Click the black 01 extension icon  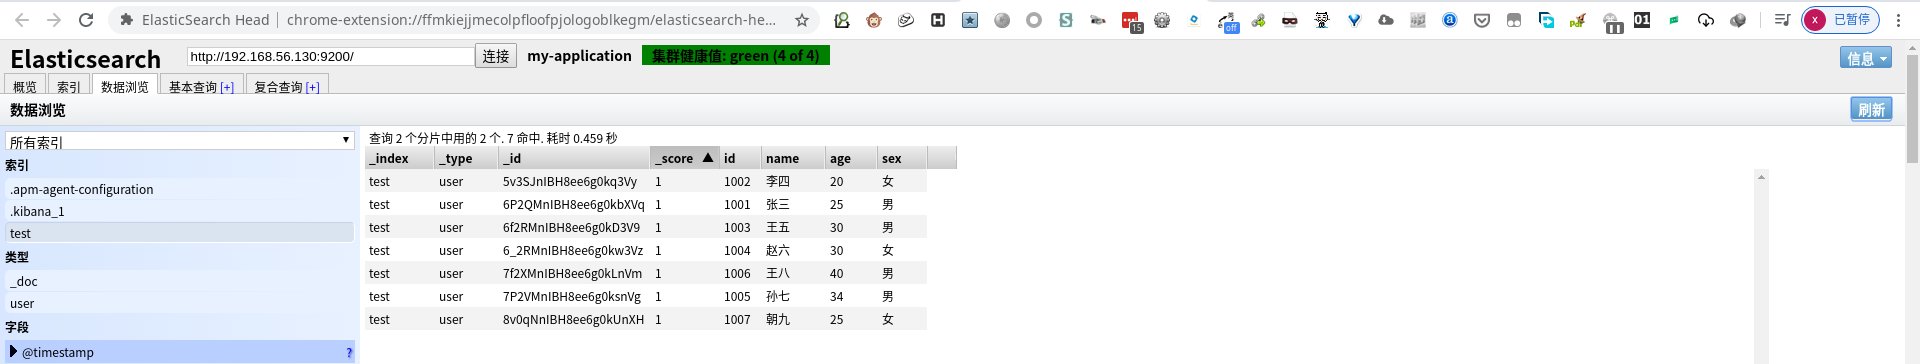pos(1642,20)
